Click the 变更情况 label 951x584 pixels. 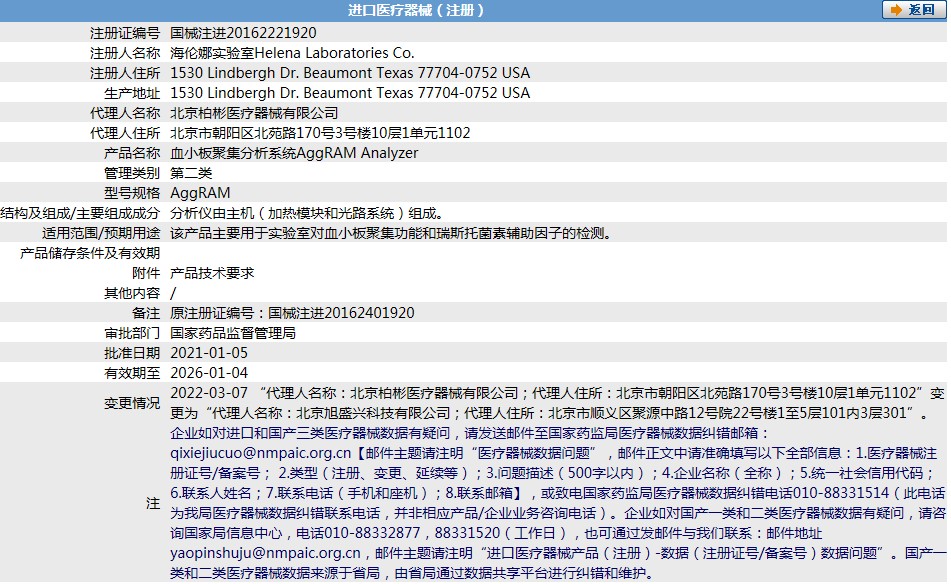(x=132, y=403)
